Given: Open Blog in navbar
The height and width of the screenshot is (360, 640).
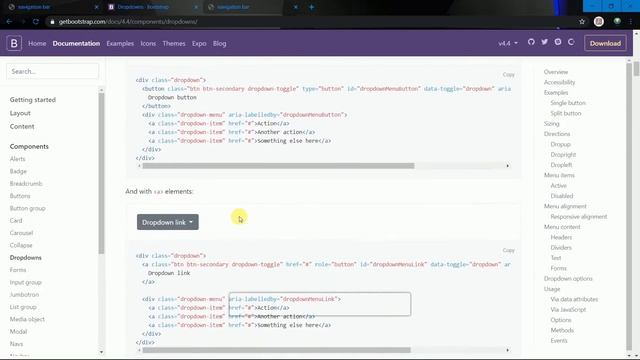Looking at the screenshot, I should pos(220,43).
